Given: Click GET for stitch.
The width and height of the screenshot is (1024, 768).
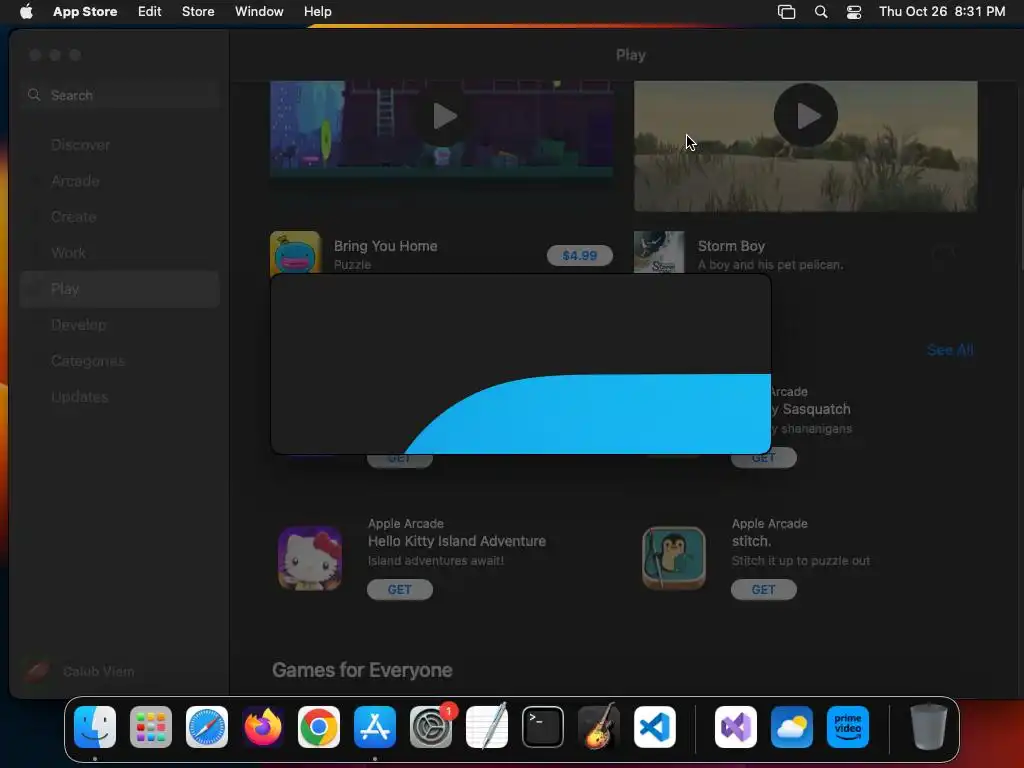Looking at the screenshot, I should click(763, 590).
